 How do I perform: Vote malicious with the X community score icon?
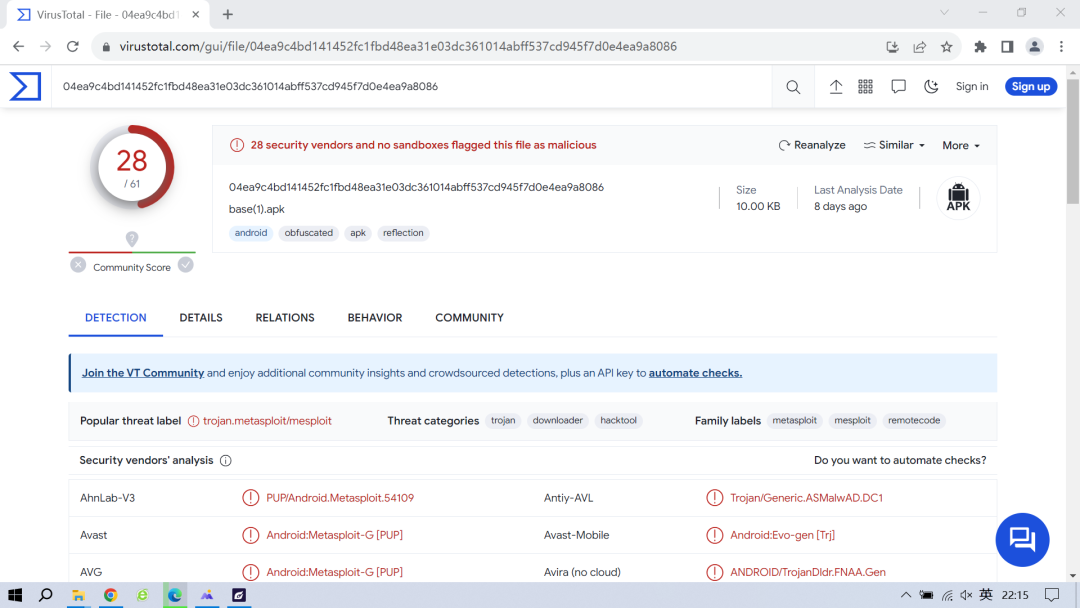pos(78,265)
